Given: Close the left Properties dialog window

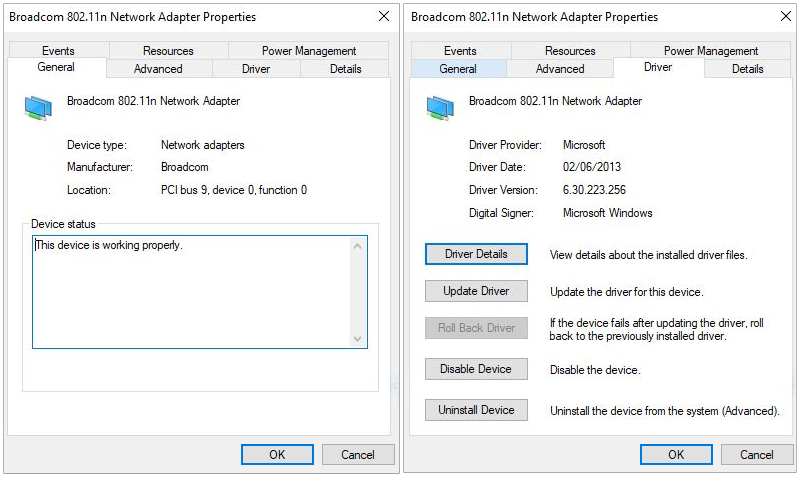Looking at the screenshot, I should pos(384,17).
